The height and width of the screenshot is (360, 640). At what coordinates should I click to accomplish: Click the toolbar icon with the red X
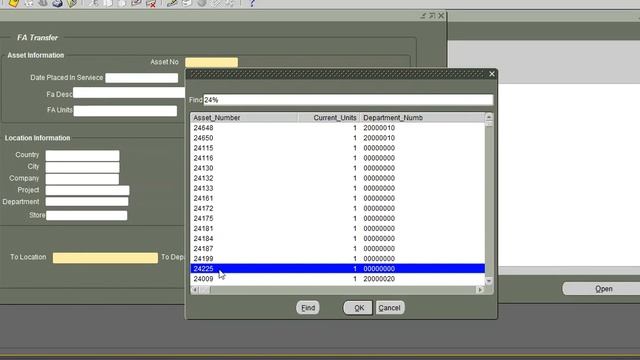pos(151,3)
